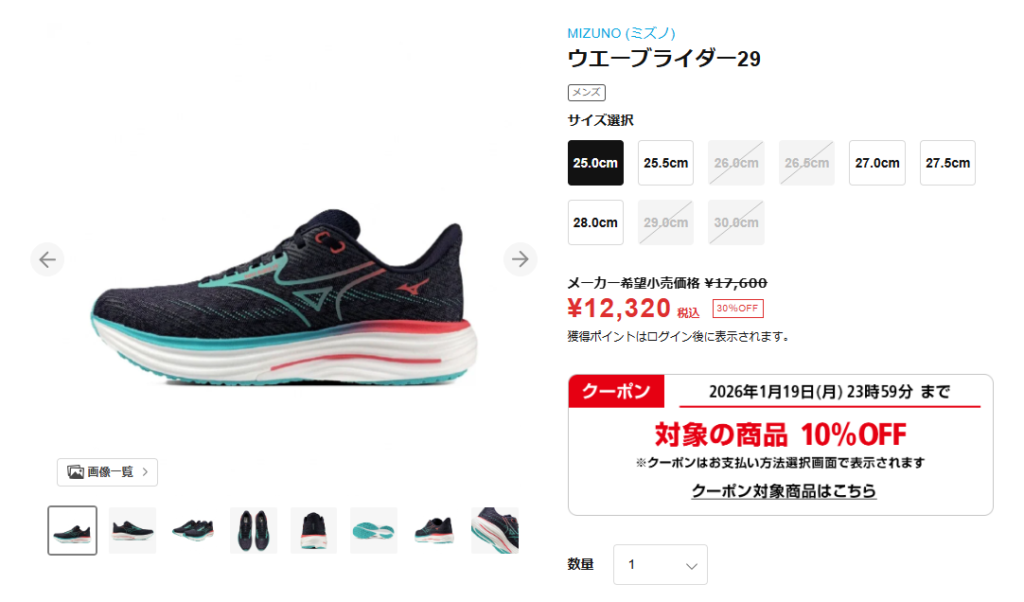Select the thumbnail showing the pair angled
This screenshot has height=602, width=1024.
pyautogui.click(x=193, y=530)
